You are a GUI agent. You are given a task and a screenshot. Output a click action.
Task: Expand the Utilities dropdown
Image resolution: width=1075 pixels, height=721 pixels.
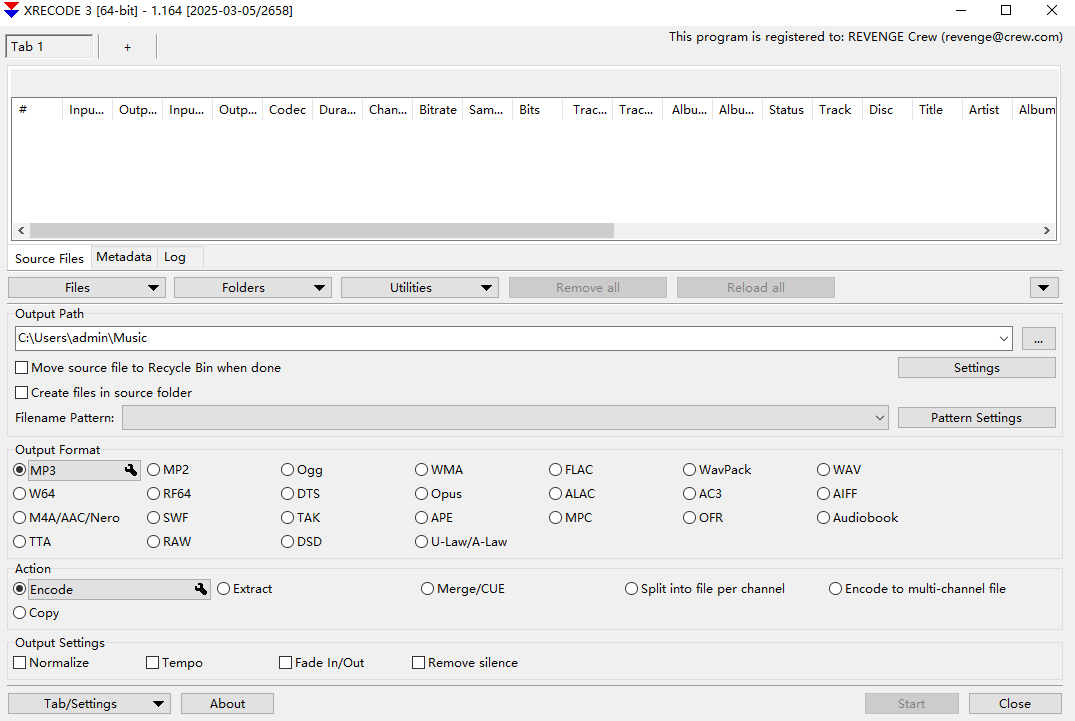(419, 288)
